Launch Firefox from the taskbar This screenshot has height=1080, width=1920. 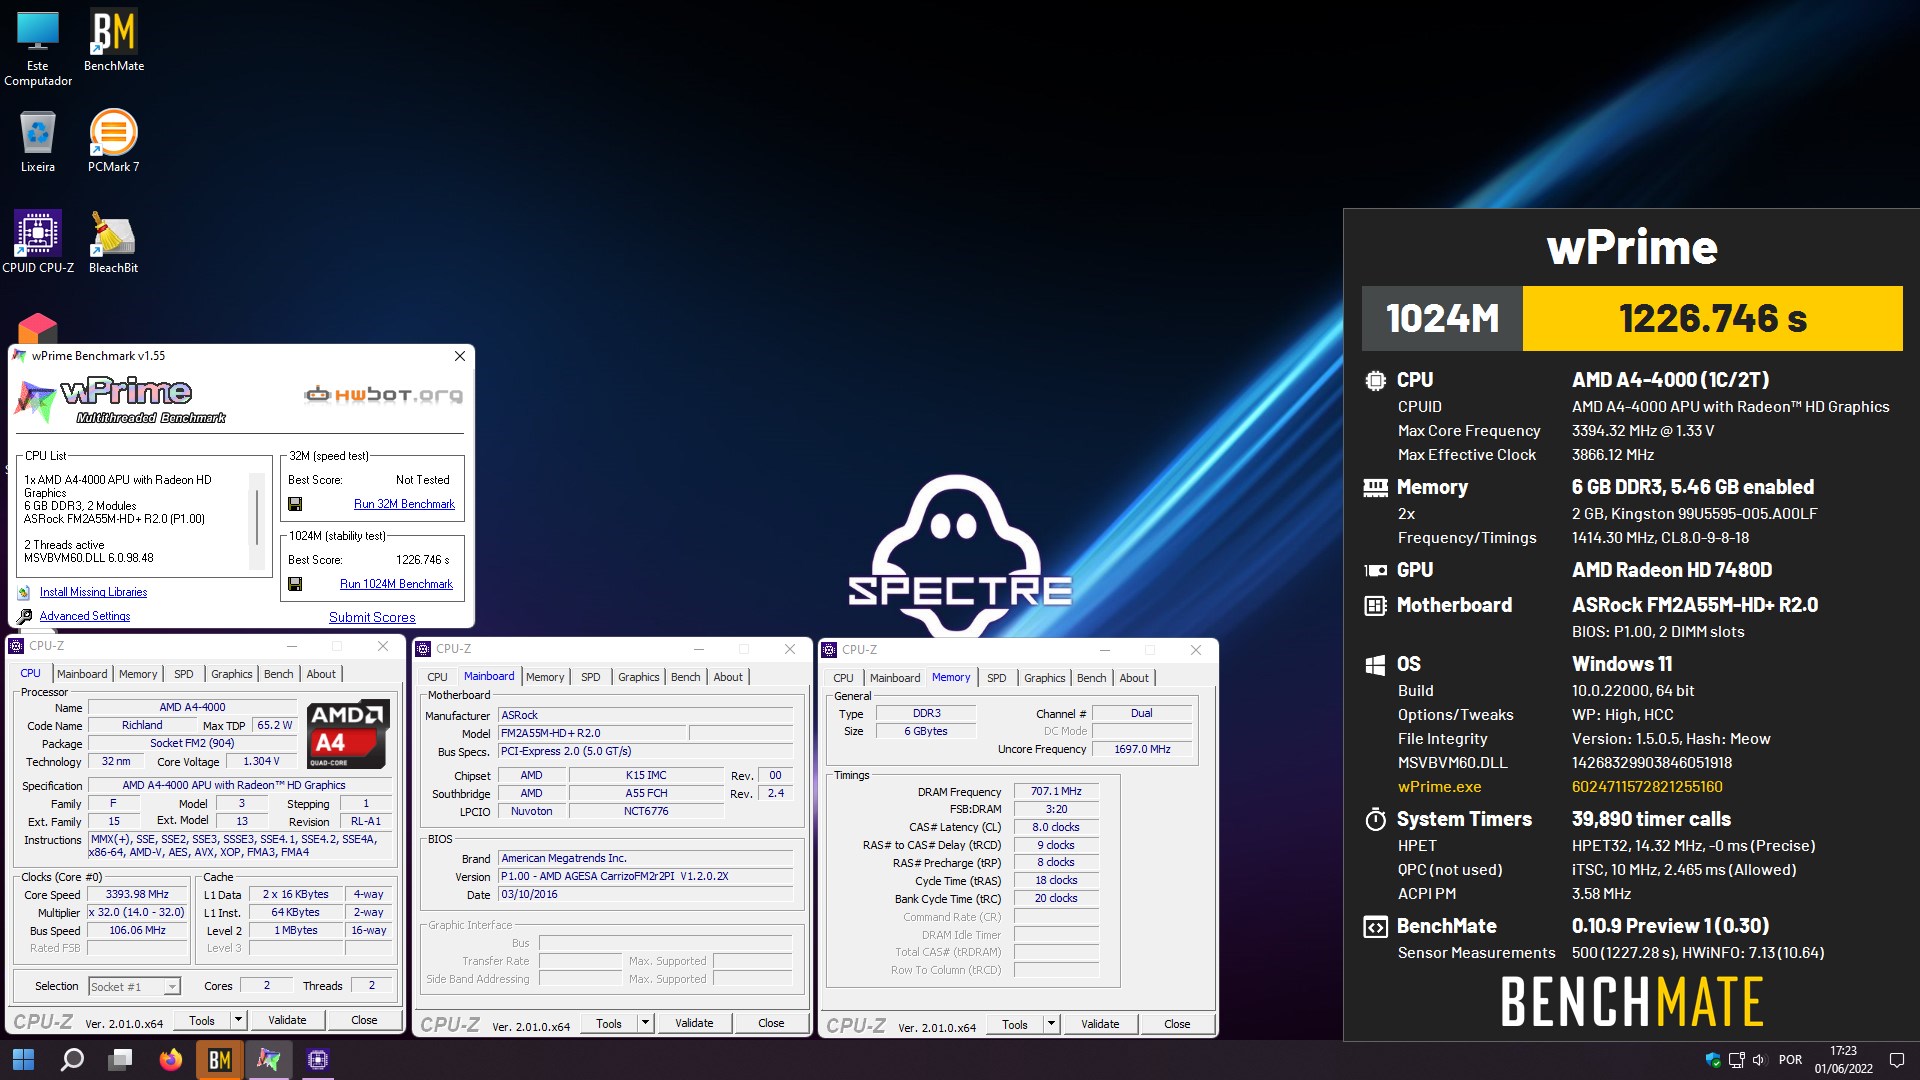[x=171, y=1059]
